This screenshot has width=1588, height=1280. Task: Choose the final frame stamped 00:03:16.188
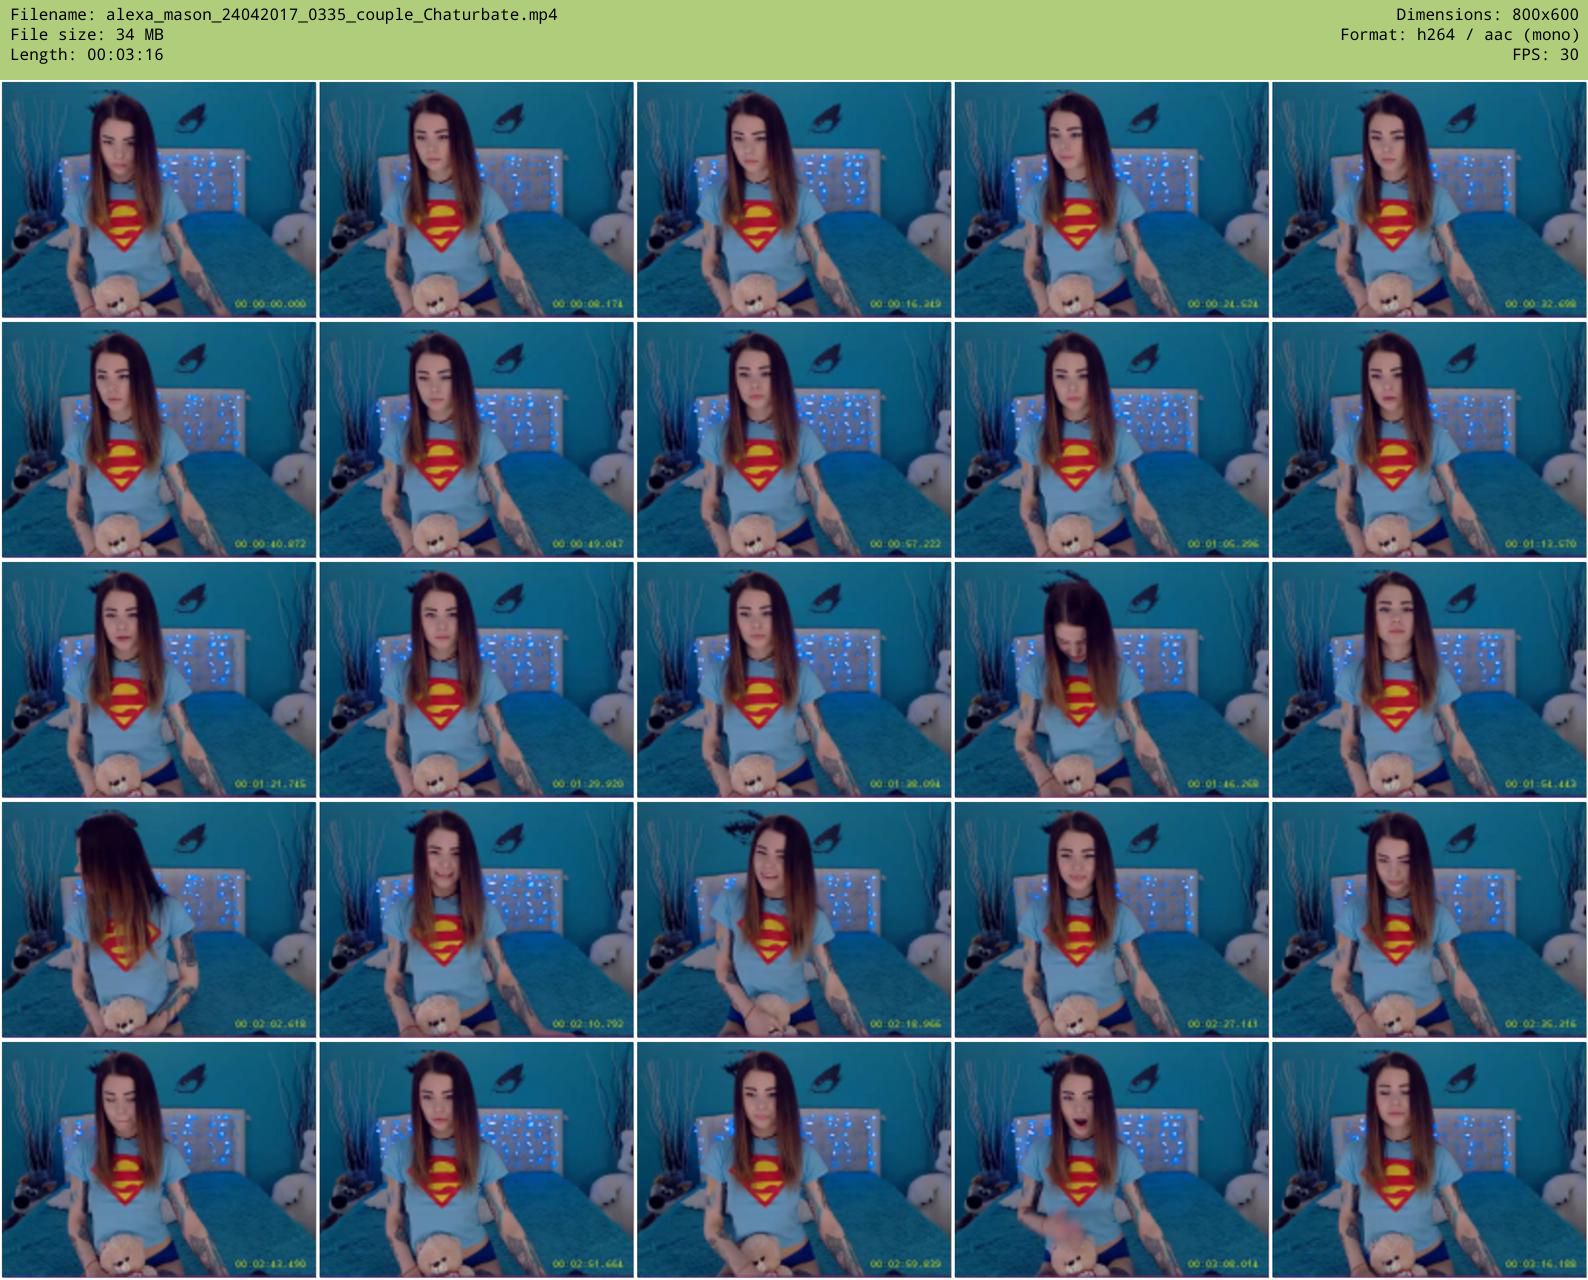tap(1429, 1160)
